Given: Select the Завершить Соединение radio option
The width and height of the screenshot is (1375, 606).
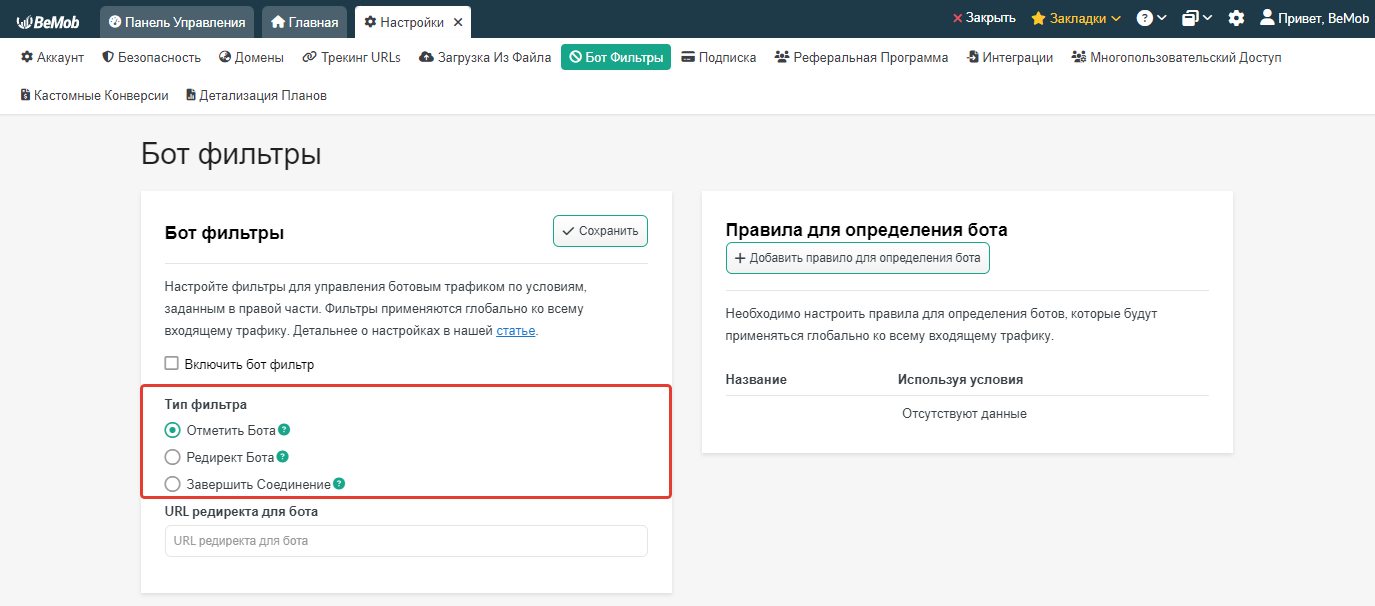Looking at the screenshot, I should 173,484.
